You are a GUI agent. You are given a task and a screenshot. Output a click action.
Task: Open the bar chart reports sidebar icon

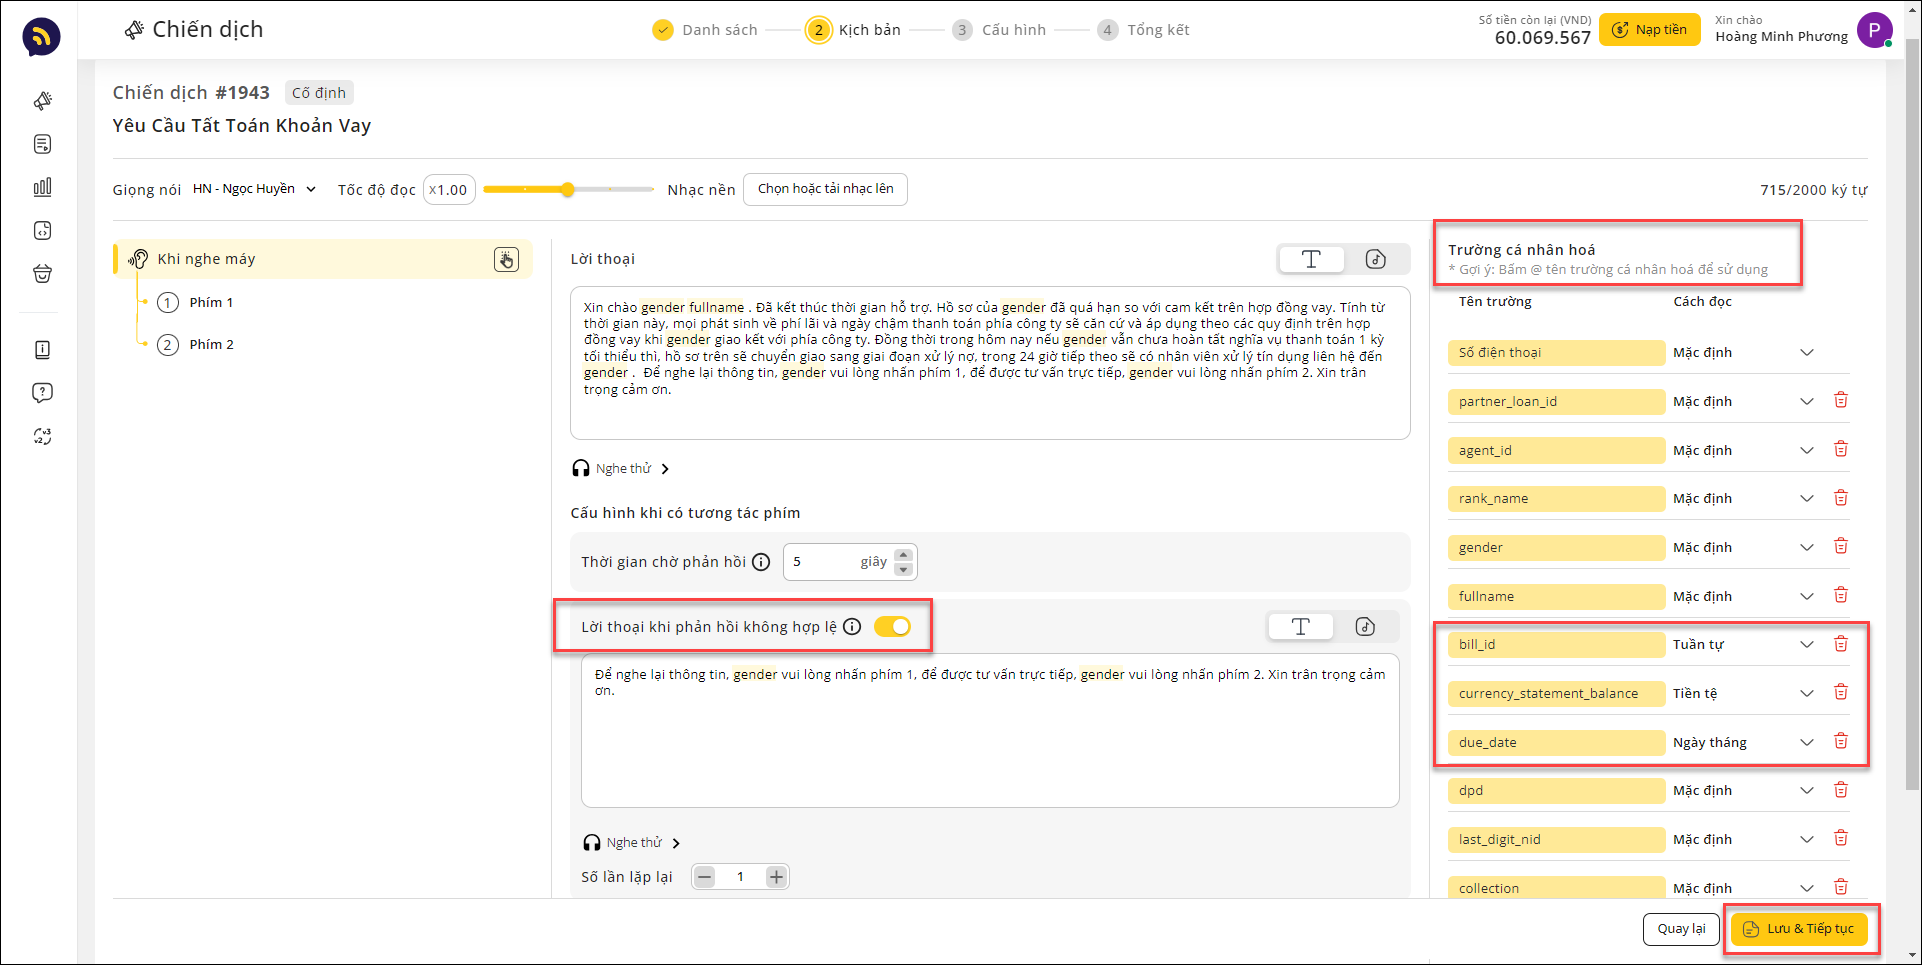pyautogui.click(x=42, y=187)
